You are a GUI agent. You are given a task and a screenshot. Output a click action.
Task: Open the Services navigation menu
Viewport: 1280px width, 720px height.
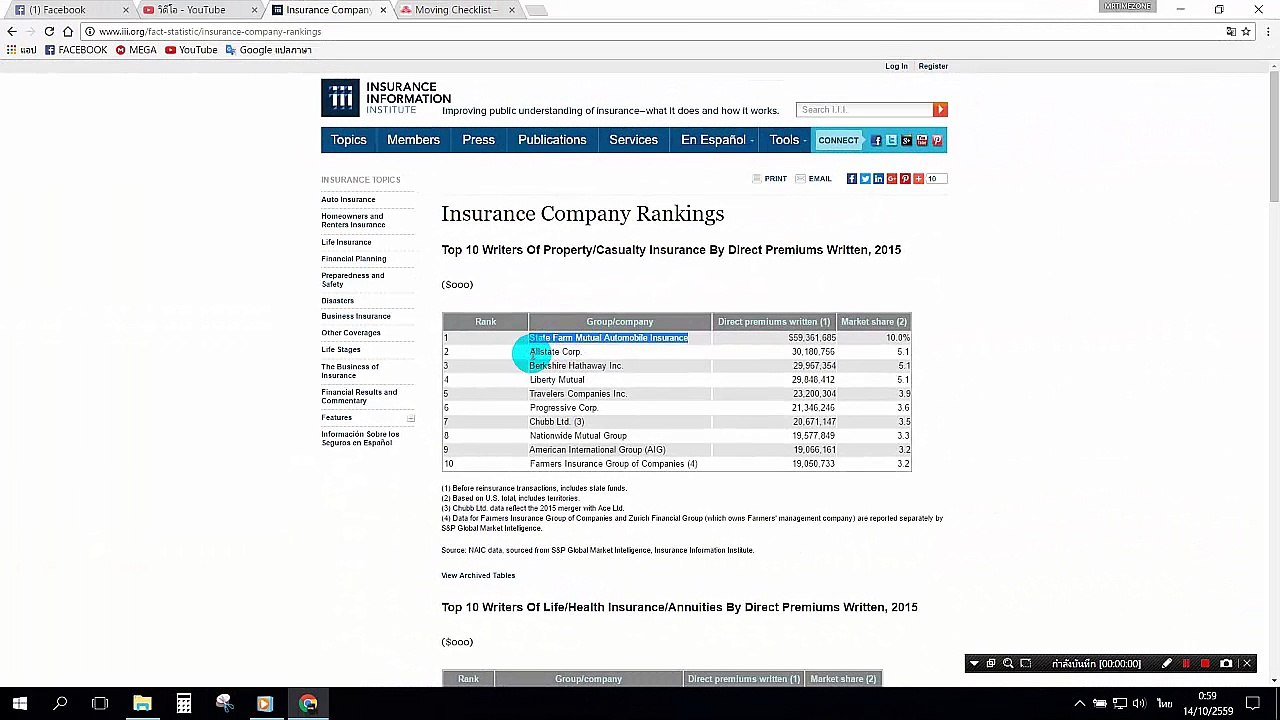(x=633, y=140)
